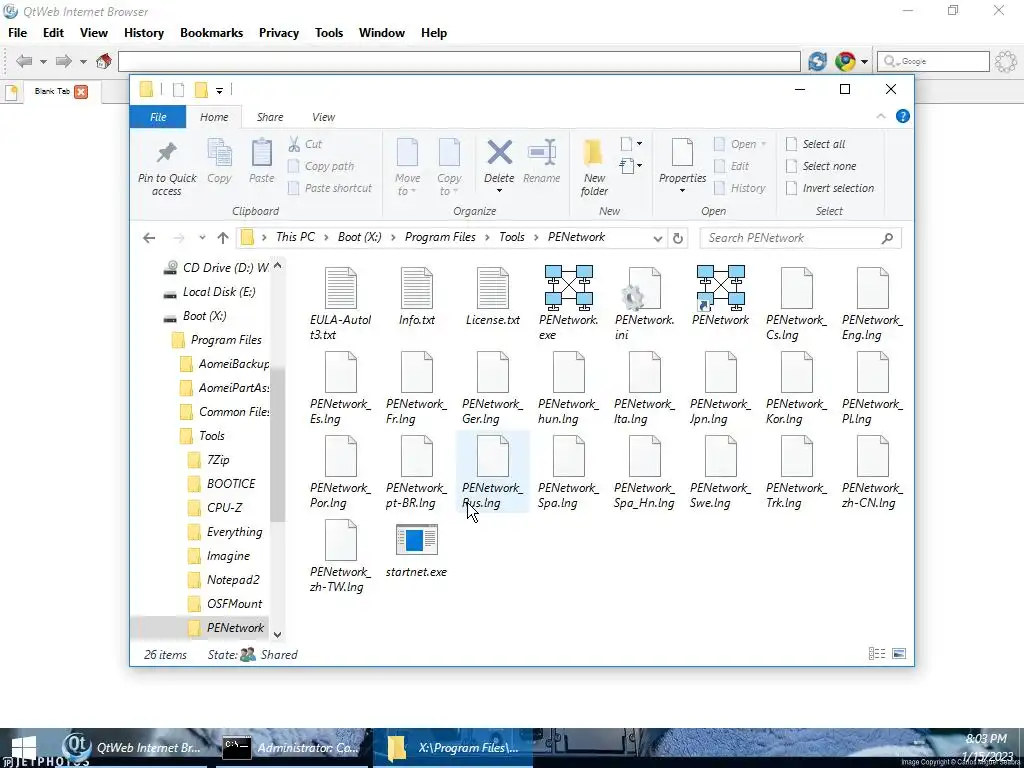
Task: Close the Blank Tab in QtWeb
Action: (81, 91)
